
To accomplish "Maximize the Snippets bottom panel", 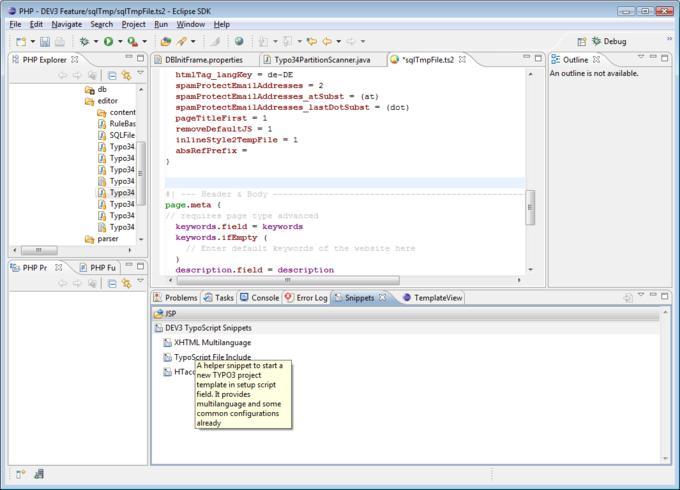I will point(665,296).
